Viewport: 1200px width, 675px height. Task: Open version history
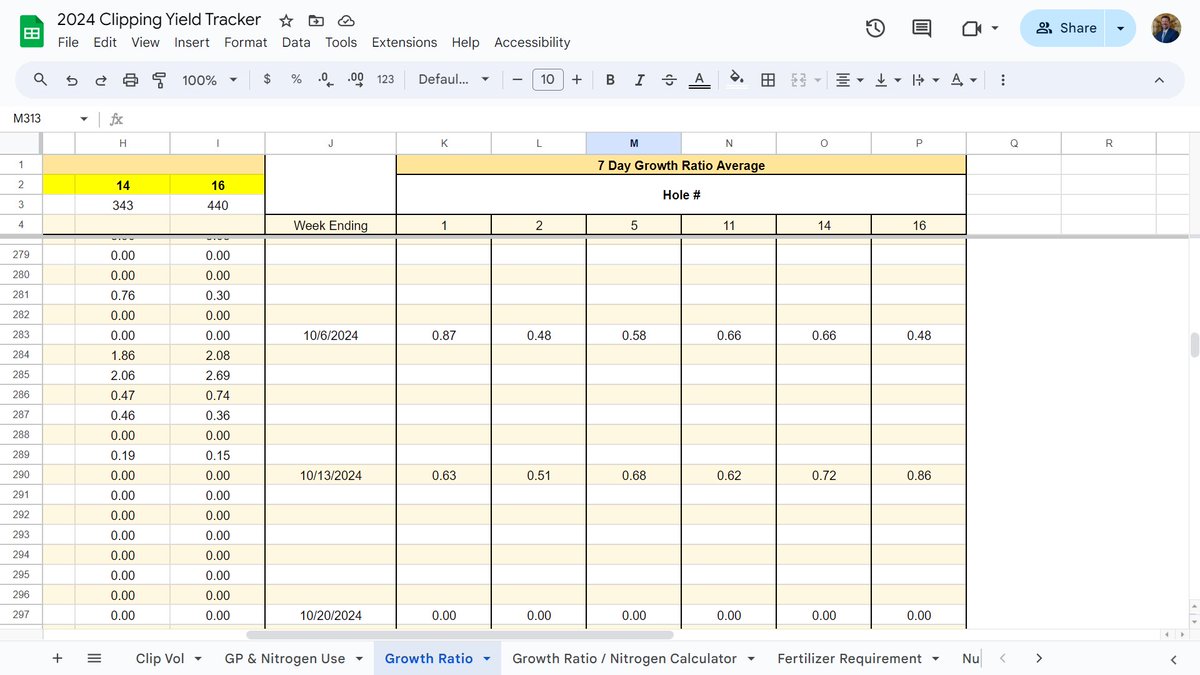pos(875,29)
